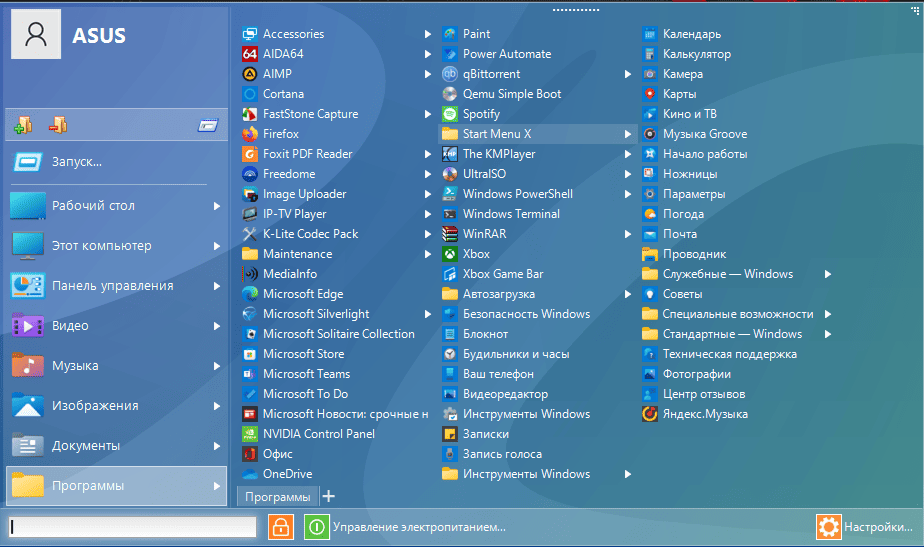Screen dimensions: 924x547
Task: Click the OneDrive cloud icon
Action: 250,474
